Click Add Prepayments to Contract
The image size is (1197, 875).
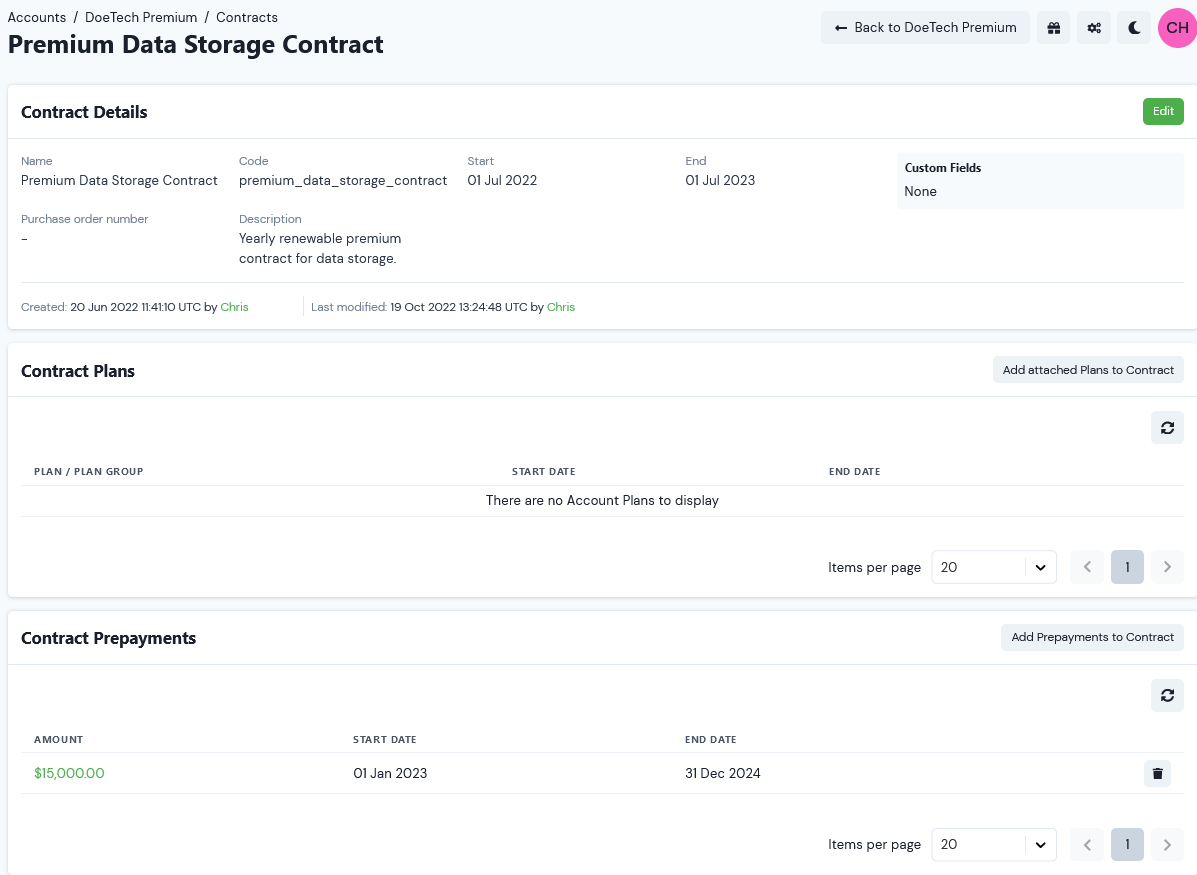click(1092, 637)
